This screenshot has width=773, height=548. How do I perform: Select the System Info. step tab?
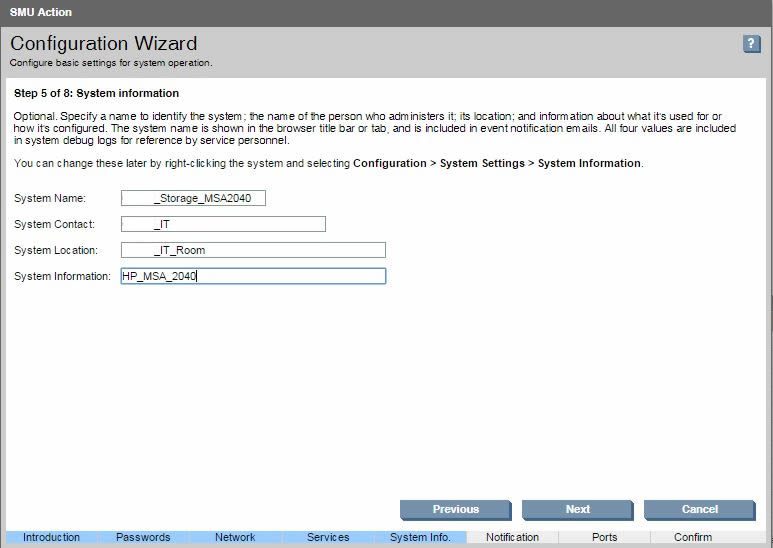(x=420, y=537)
